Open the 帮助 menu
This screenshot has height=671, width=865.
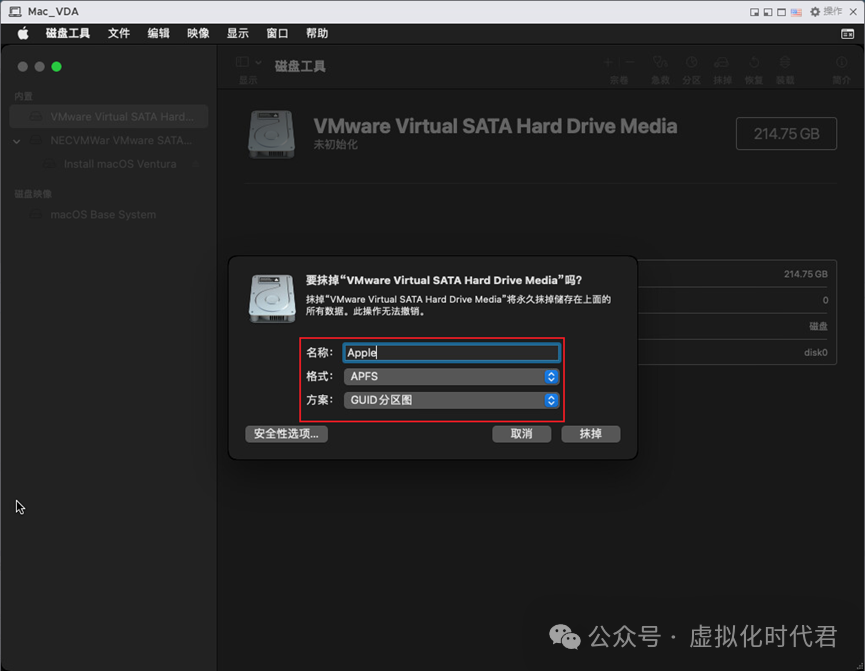point(317,34)
